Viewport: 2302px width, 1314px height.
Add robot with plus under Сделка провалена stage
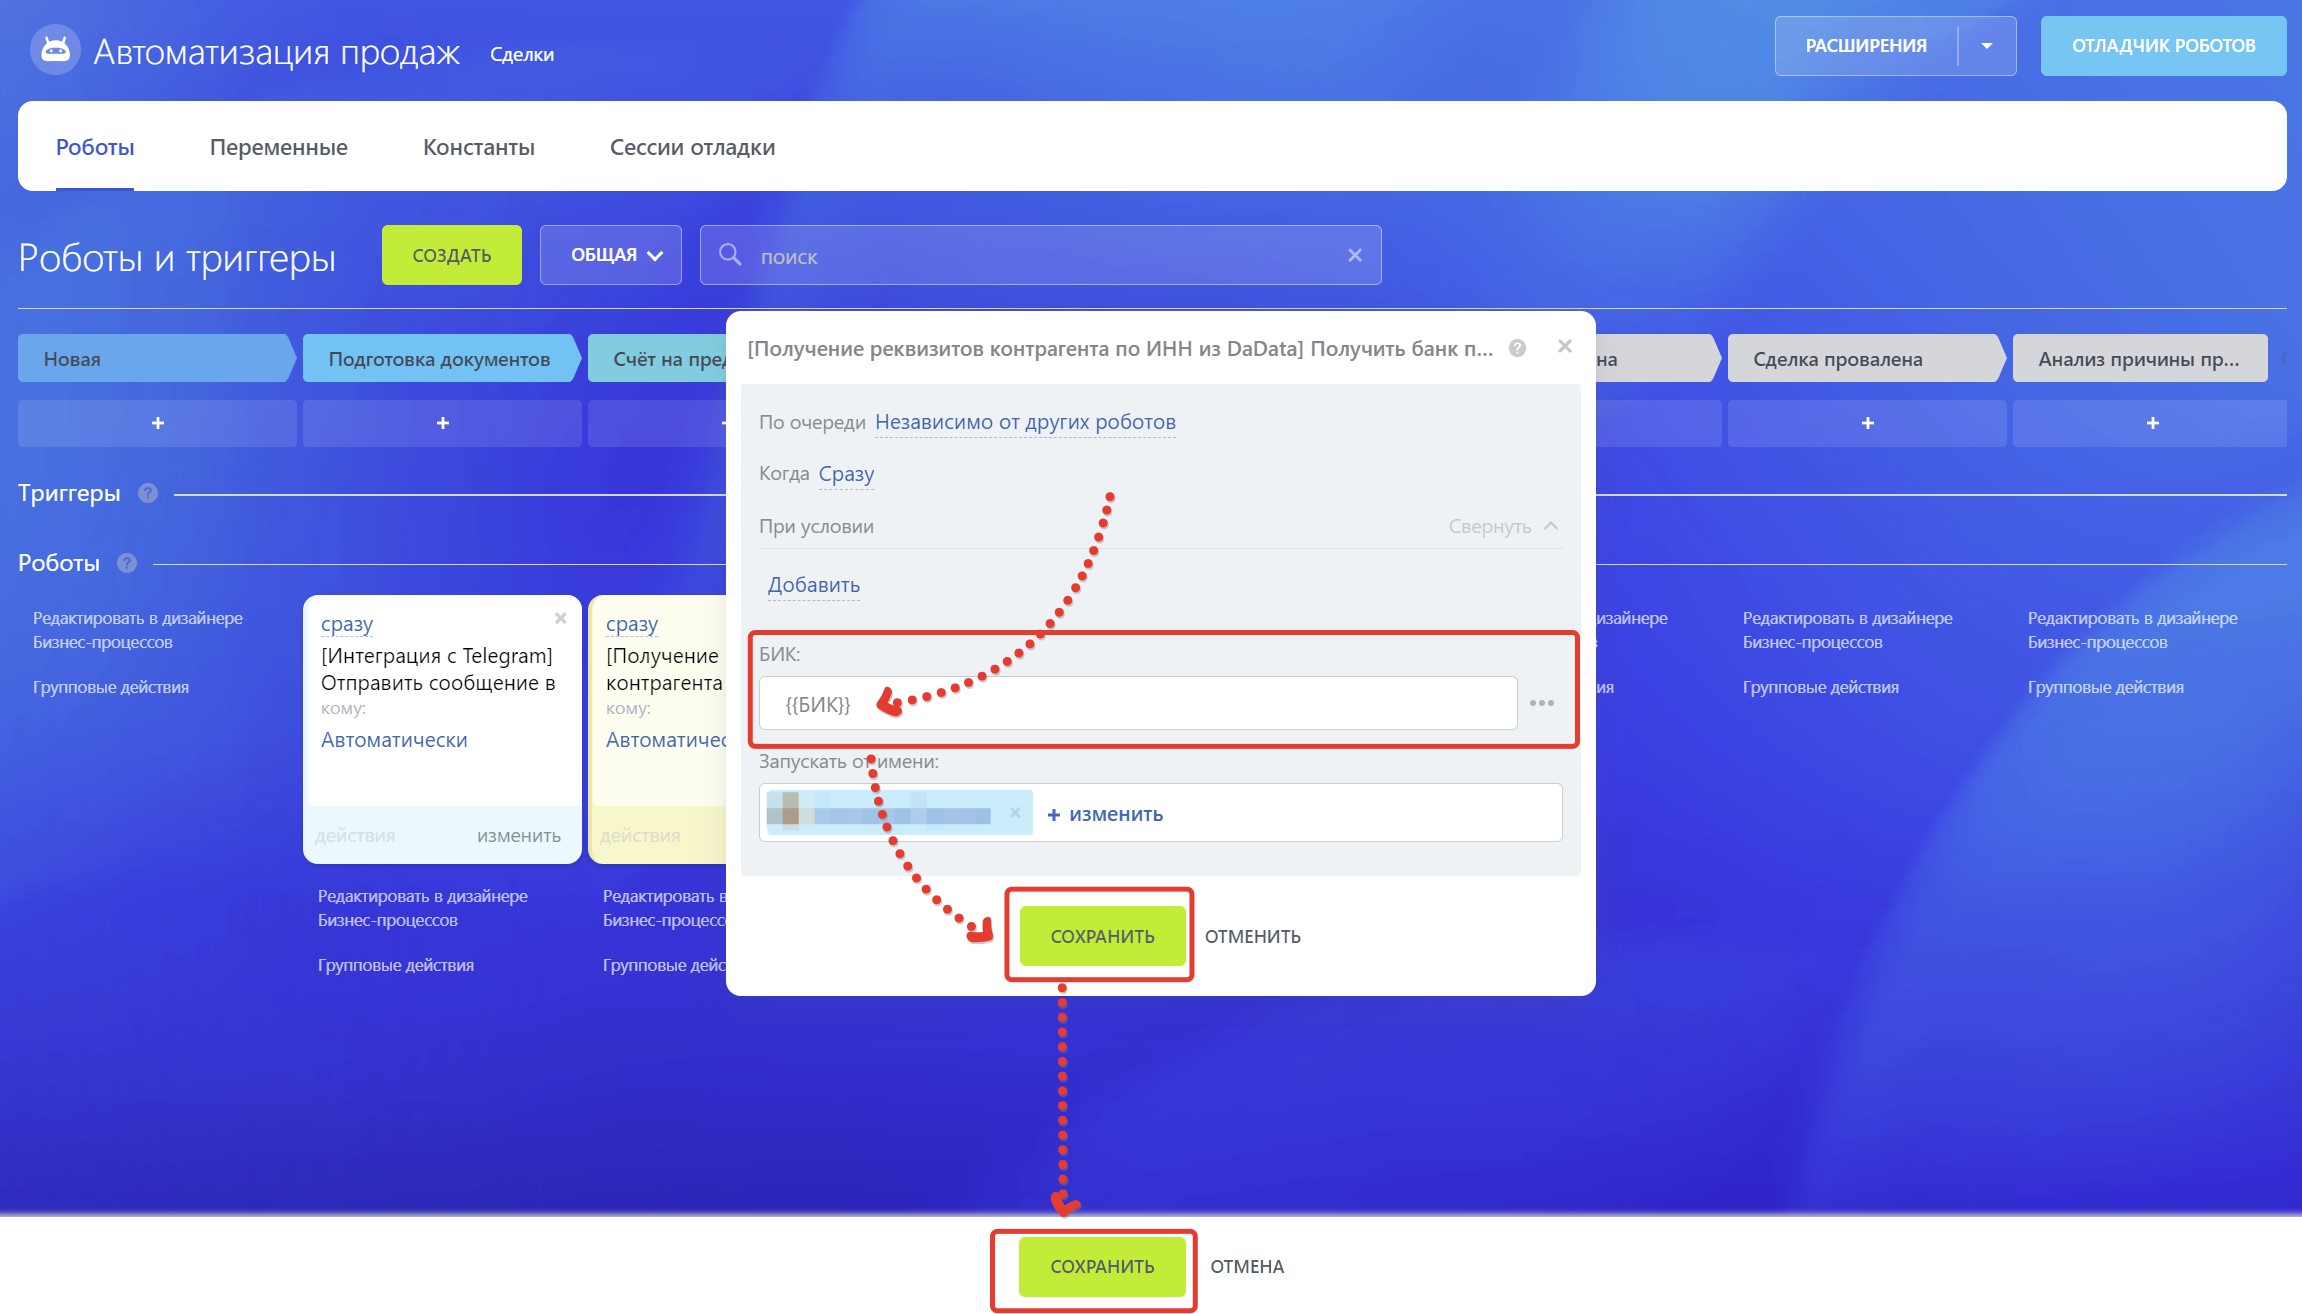(1867, 423)
